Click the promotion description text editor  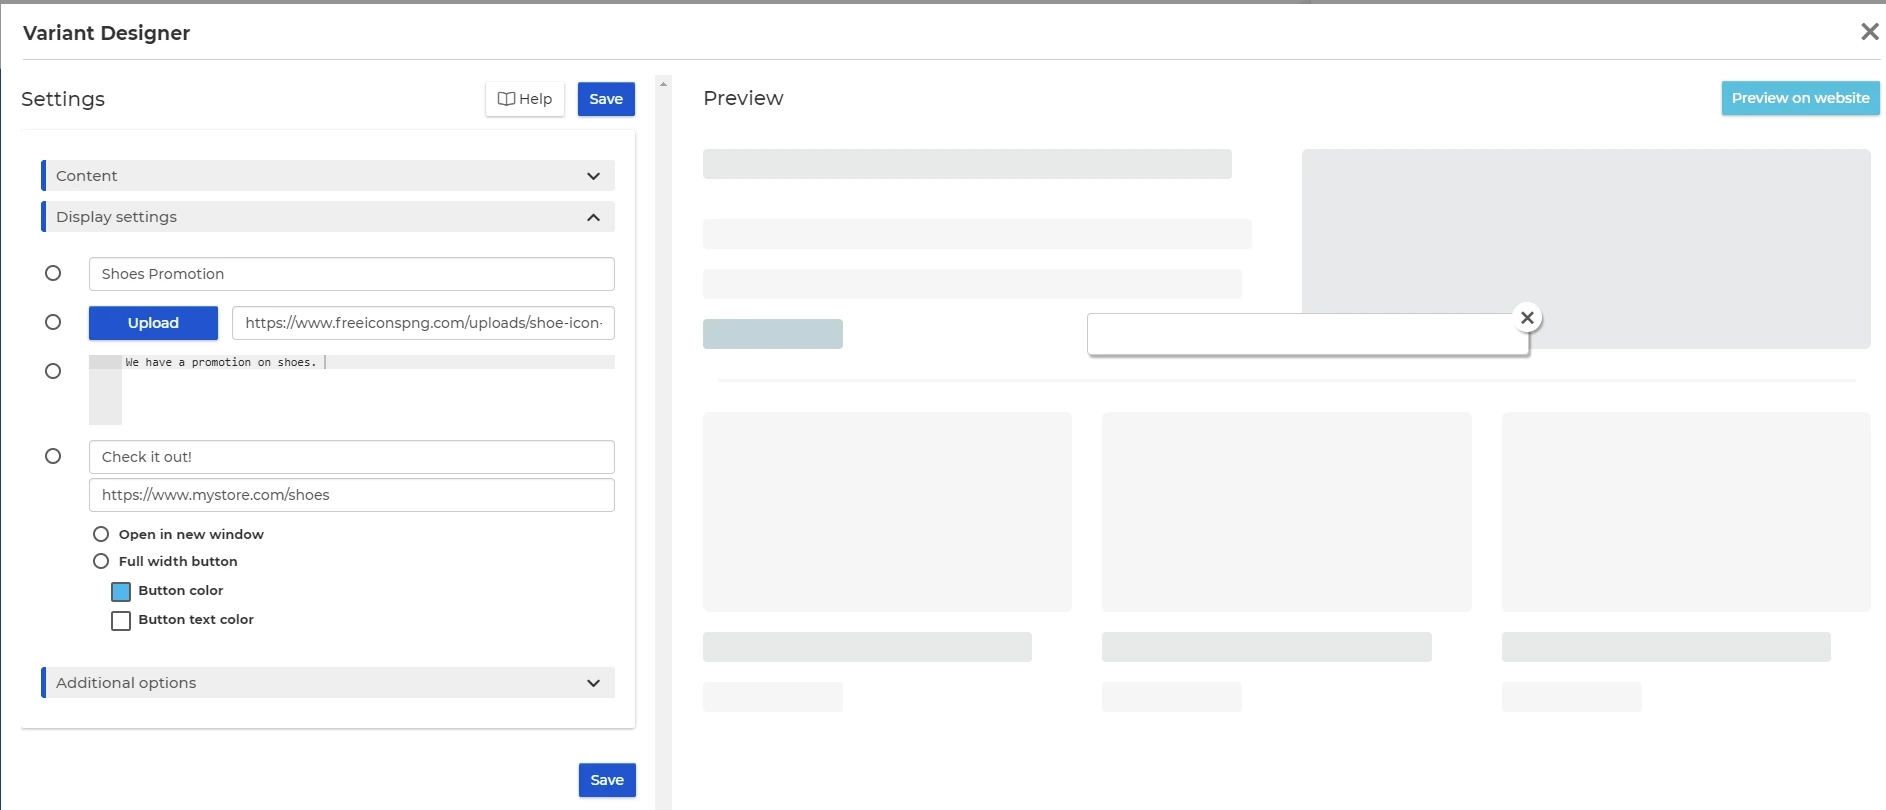point(366,390)
